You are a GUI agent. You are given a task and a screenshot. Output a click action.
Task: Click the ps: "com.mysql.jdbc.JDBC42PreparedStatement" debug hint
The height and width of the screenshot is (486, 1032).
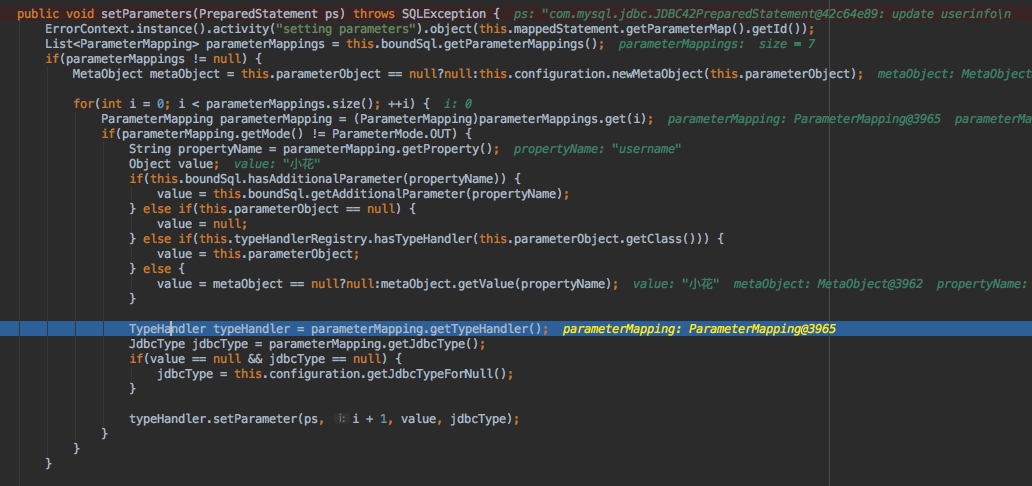761,13
